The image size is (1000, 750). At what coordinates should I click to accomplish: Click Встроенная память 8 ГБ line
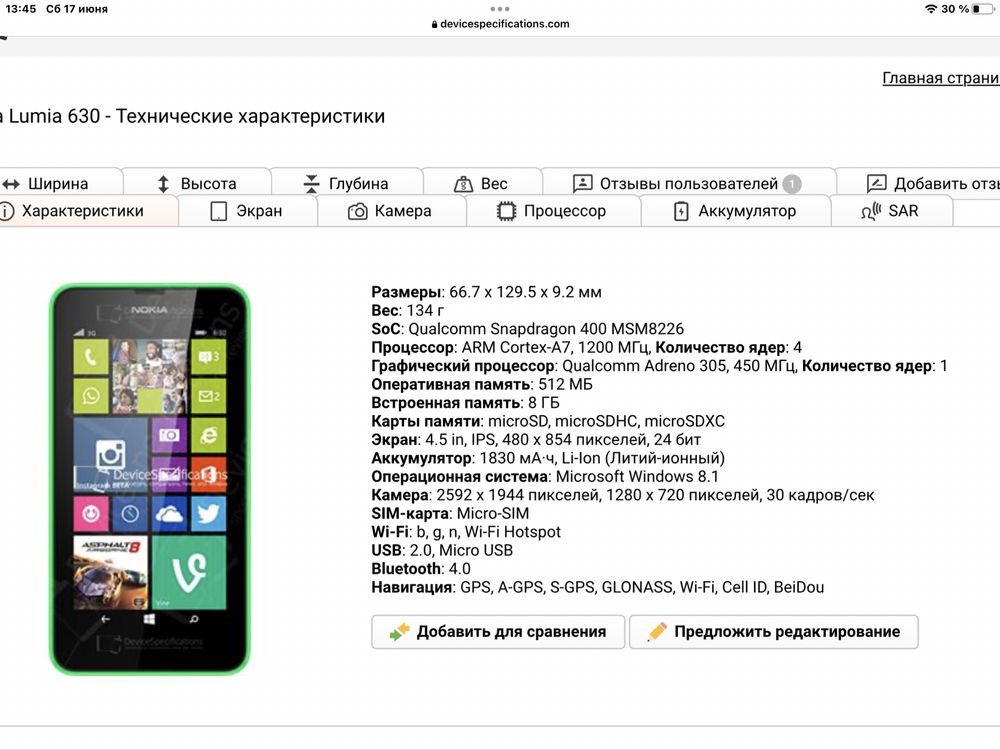pyautogui.click(x=466, y=403)
